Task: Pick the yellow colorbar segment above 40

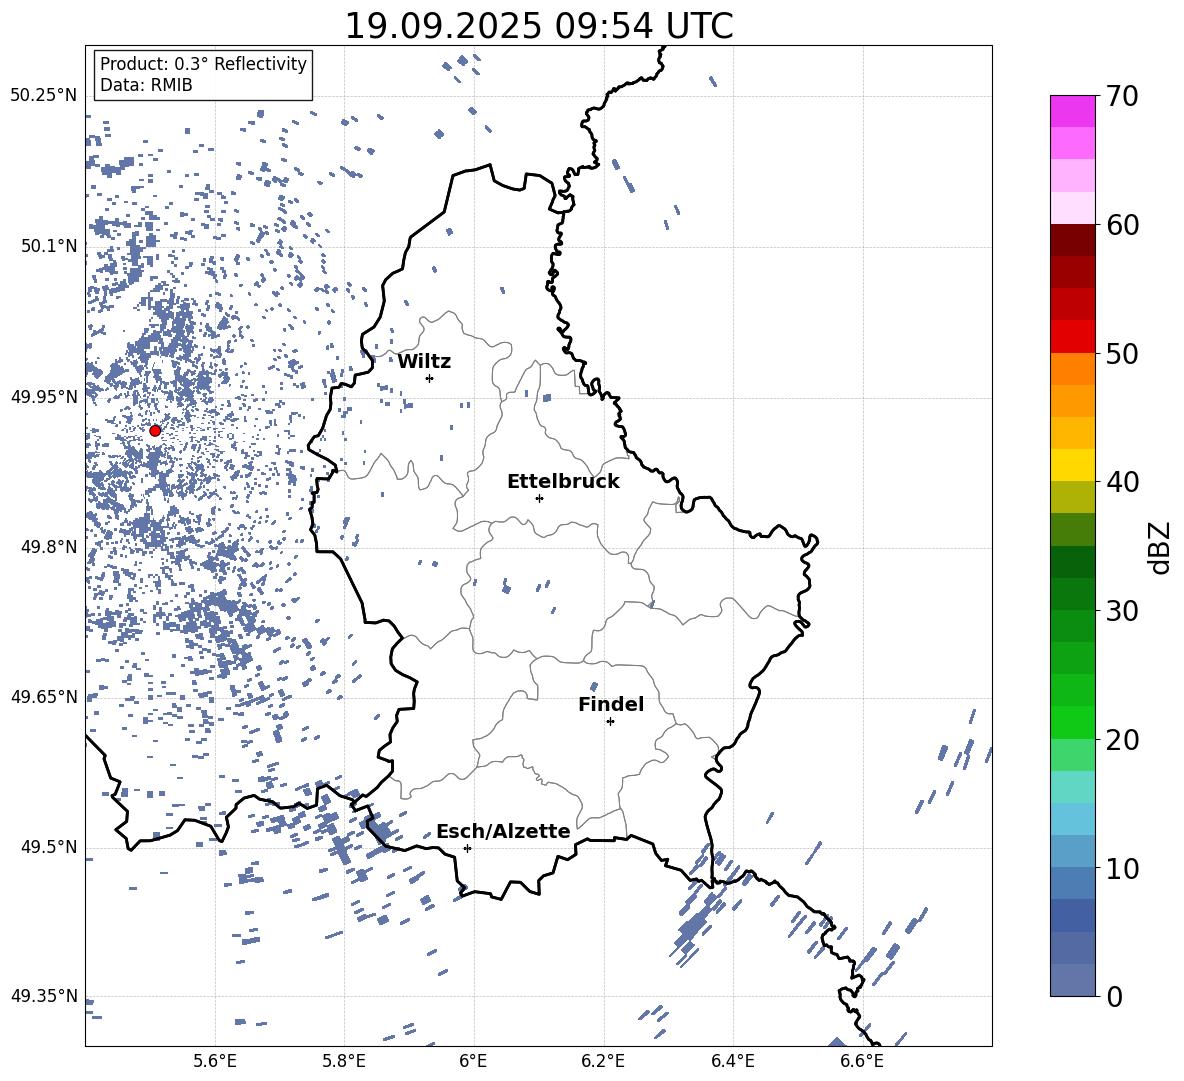Action: point(1073,465)
